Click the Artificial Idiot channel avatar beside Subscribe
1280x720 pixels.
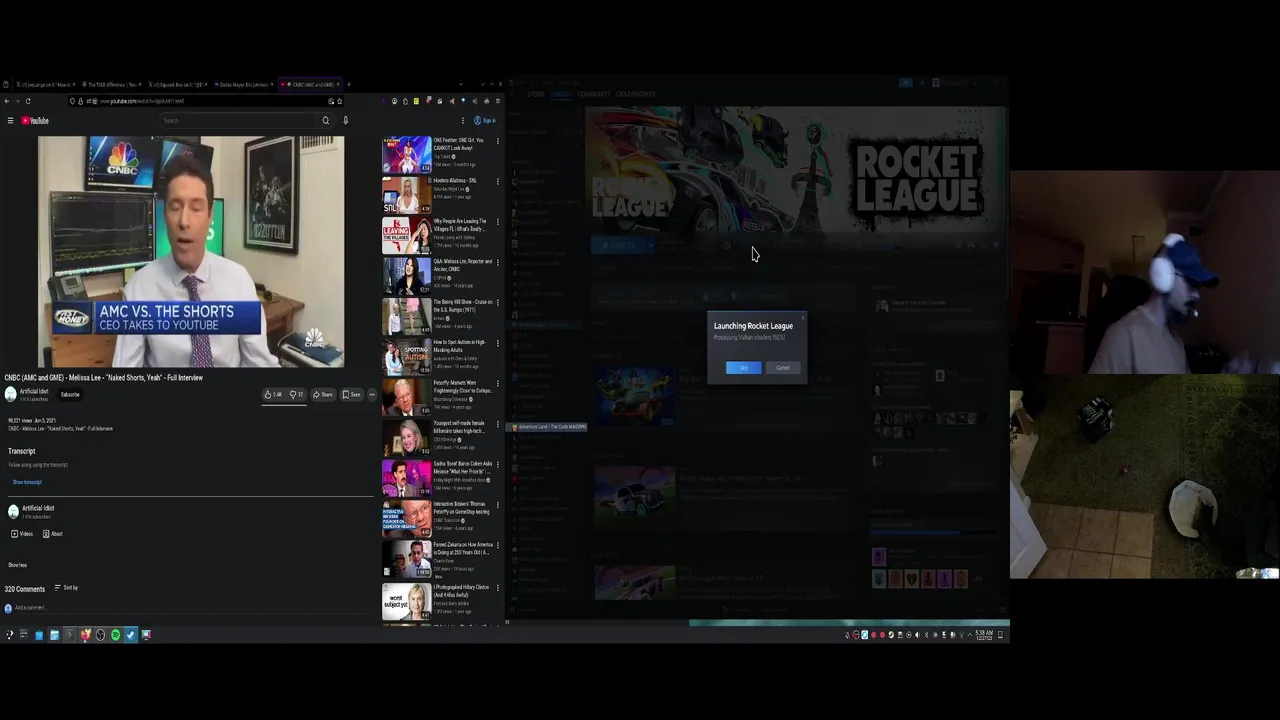(x=11, y=394)
